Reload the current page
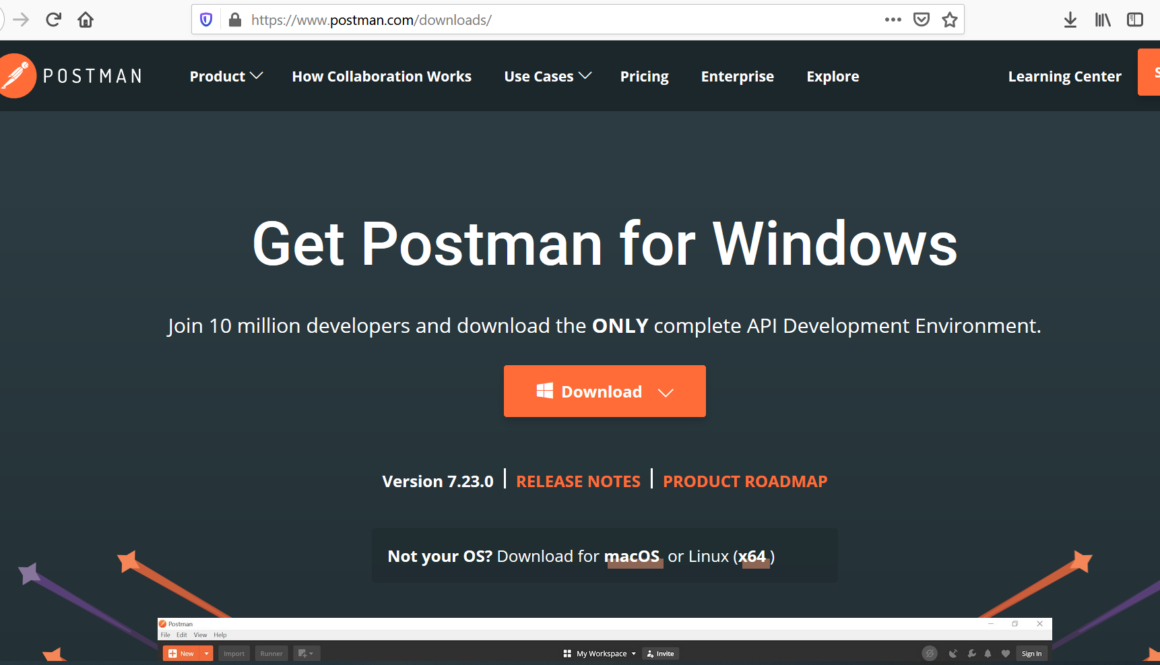This screenshot has width=1160, height=665. pos(53,19)
